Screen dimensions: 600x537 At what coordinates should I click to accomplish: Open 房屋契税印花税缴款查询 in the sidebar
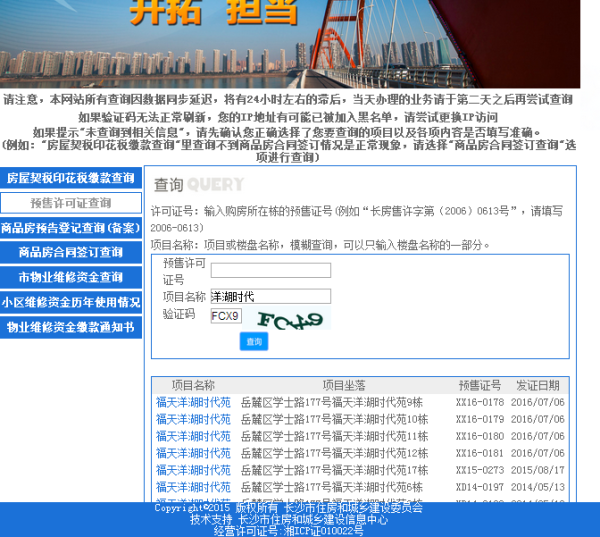click(71, 178)
